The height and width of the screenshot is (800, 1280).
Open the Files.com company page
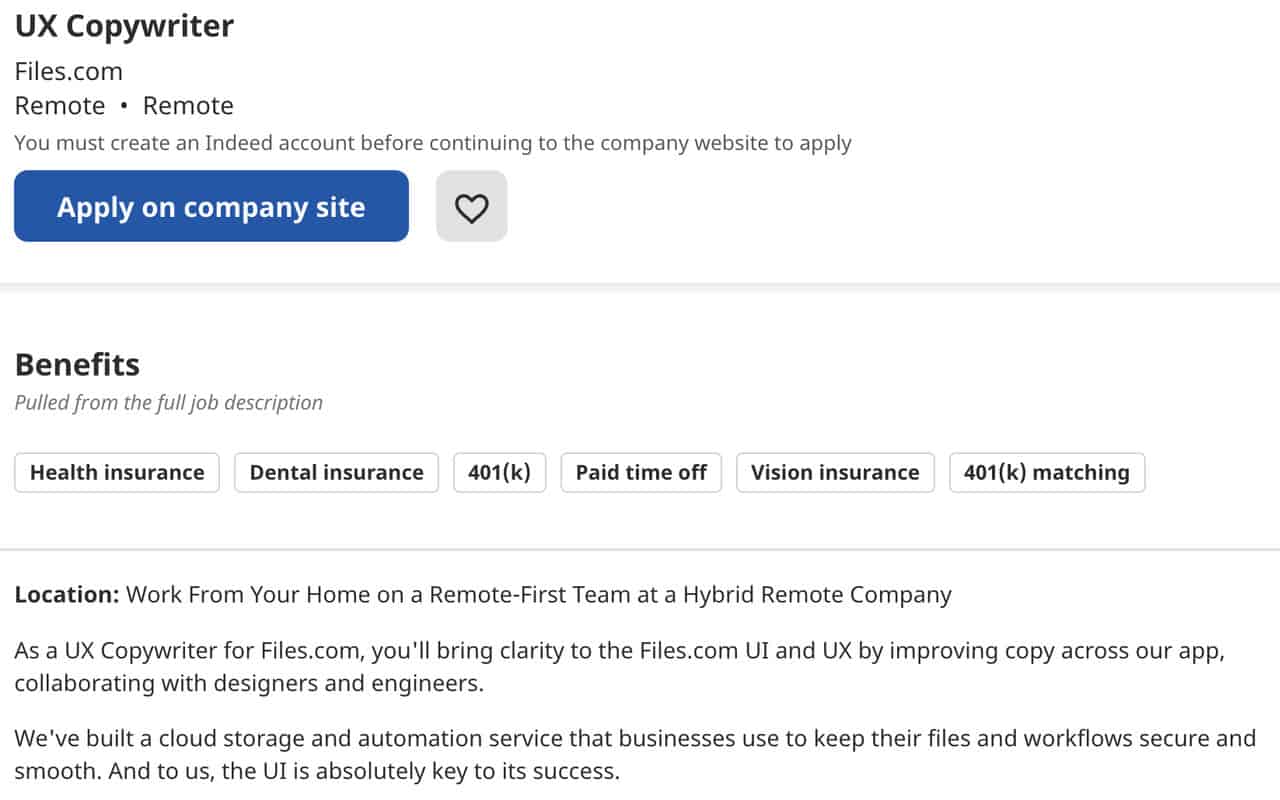point(68,71)
